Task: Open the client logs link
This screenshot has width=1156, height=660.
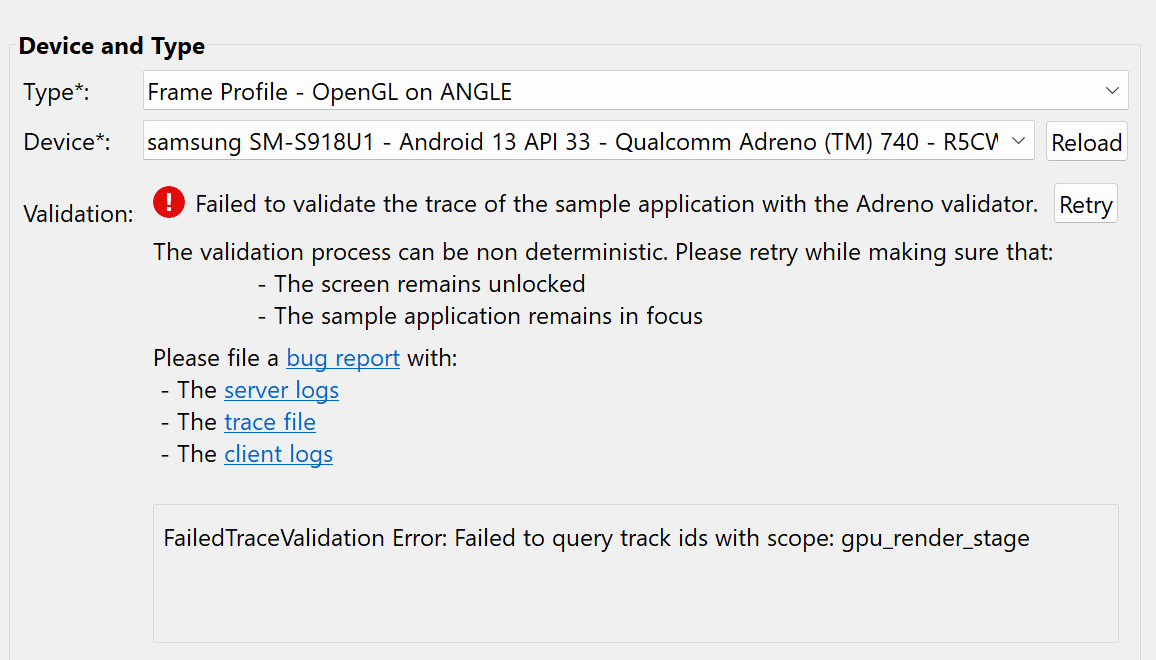Action: (x=278, y=454)
